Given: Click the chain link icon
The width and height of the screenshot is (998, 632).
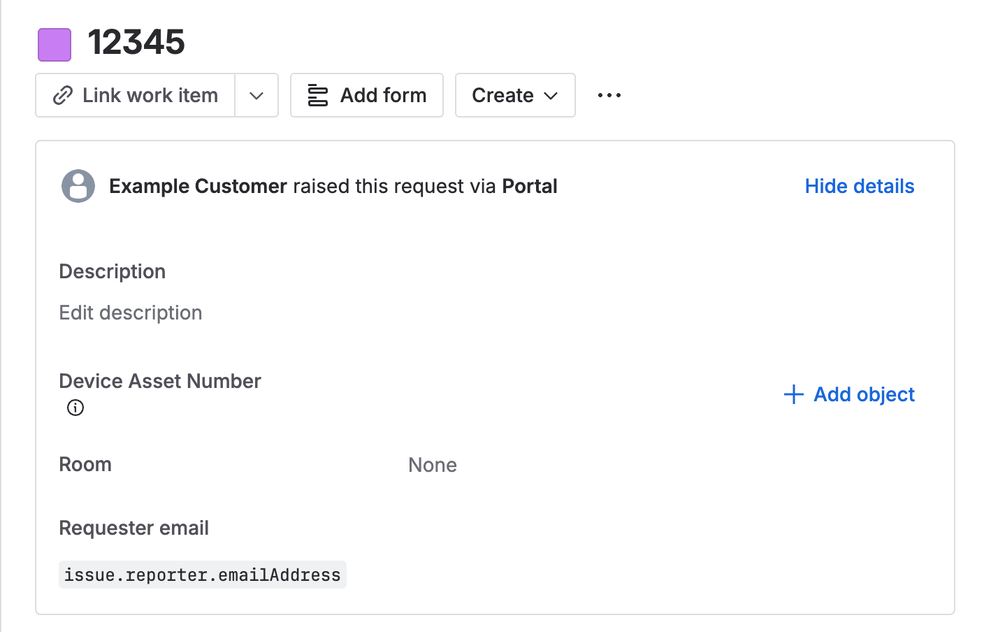Looking at the screenshot, I should 63,96.
